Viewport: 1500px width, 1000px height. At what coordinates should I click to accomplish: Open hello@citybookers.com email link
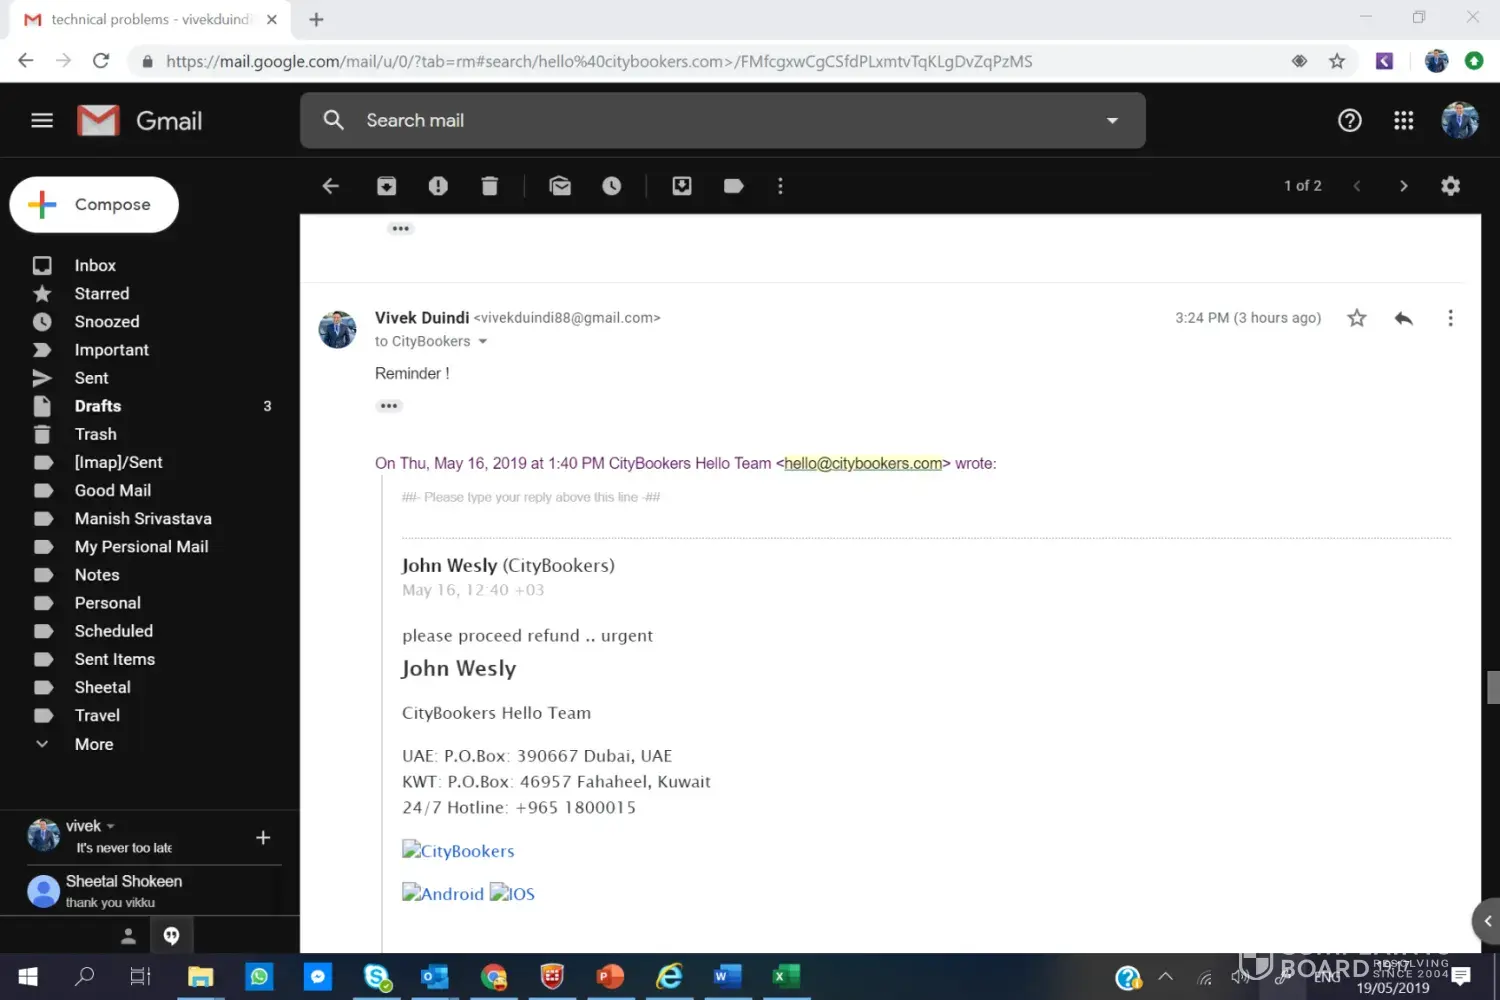click(x=863, y=464)
